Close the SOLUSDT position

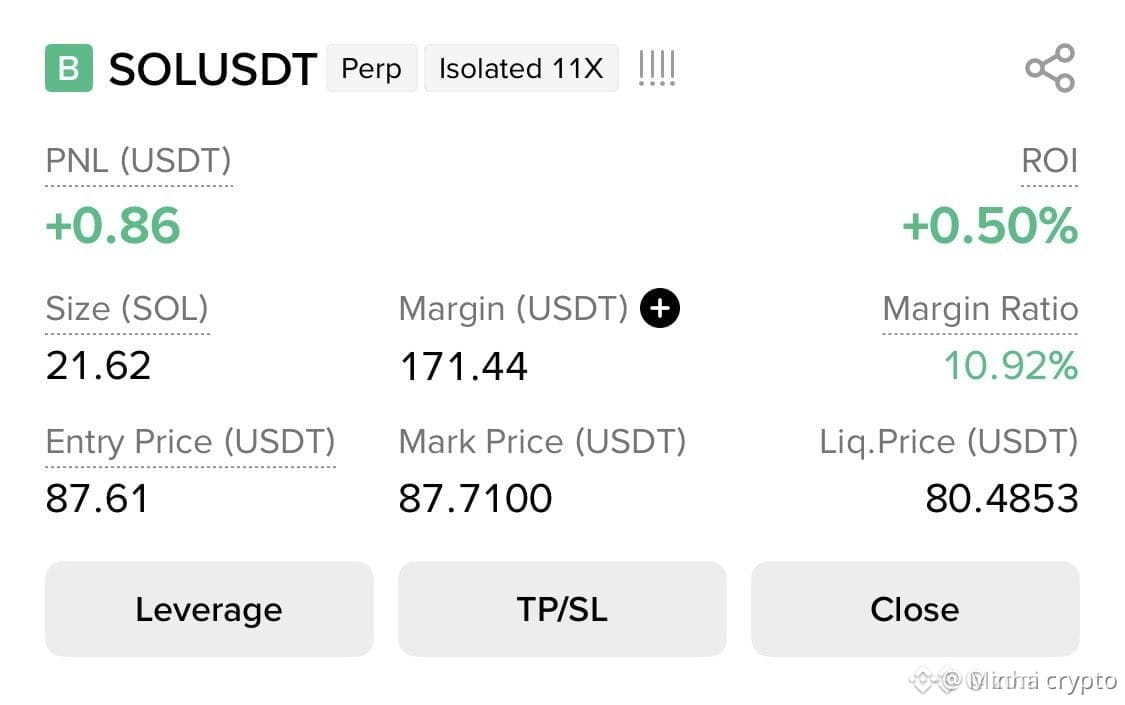click(915, 609)
